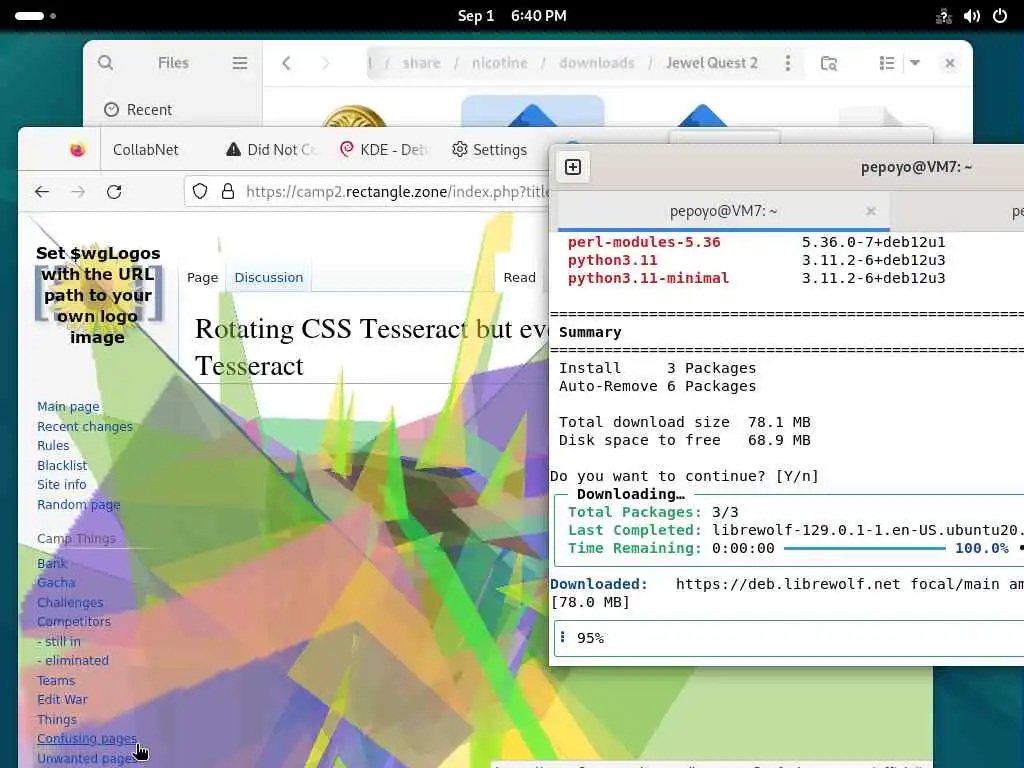
Task: Open the Files path bar kebab menu
Action: coord(788,63)
